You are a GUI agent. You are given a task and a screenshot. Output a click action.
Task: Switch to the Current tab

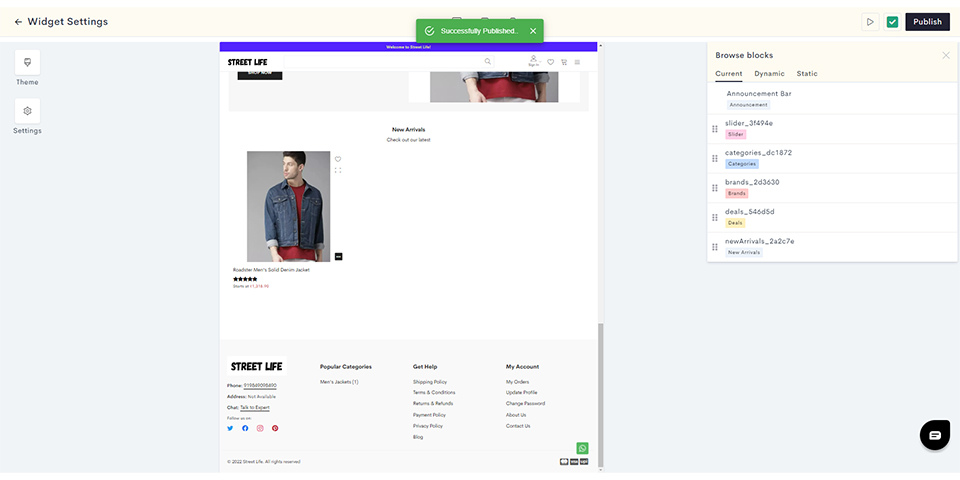[729, 73]
